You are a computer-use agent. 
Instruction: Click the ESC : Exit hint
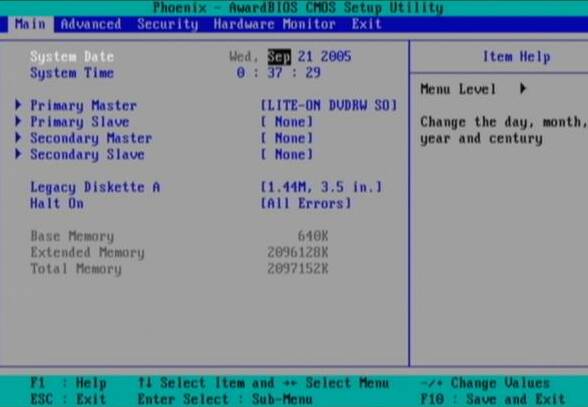[68, 399]
